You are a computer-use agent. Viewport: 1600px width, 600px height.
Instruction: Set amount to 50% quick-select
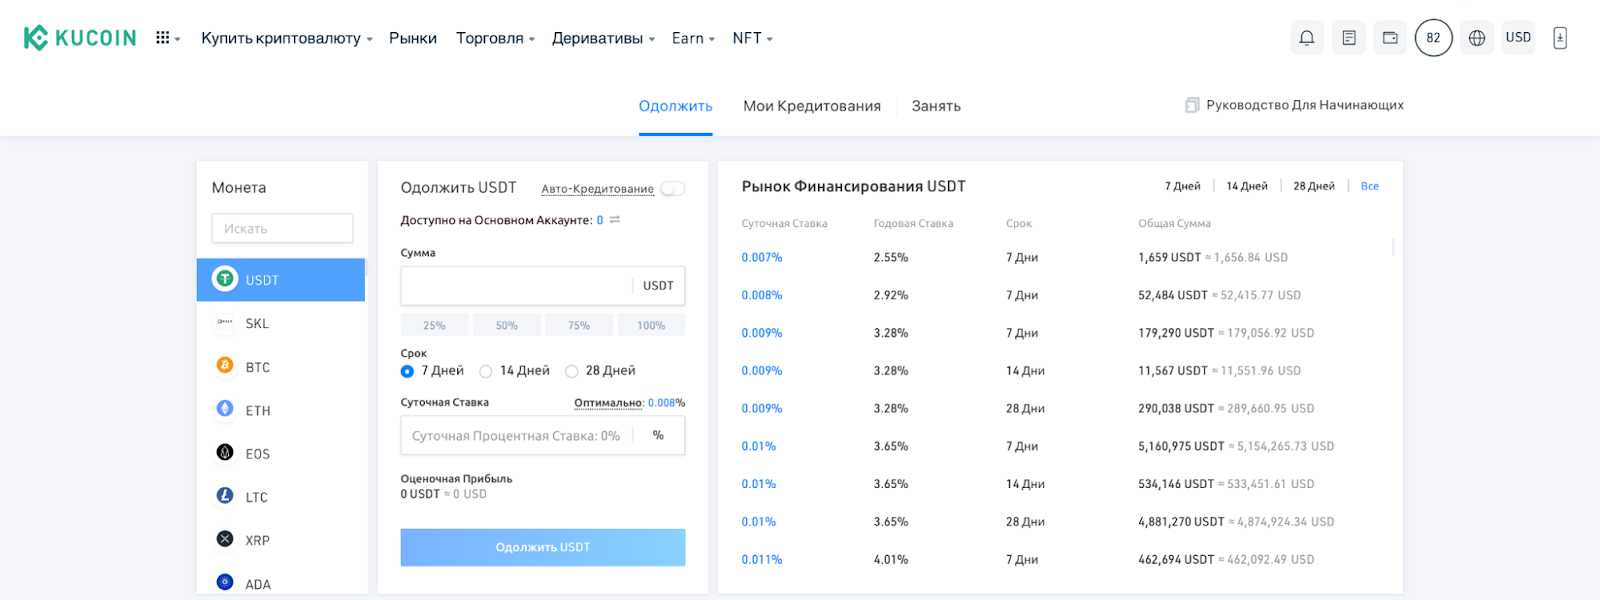coord(507,325)
